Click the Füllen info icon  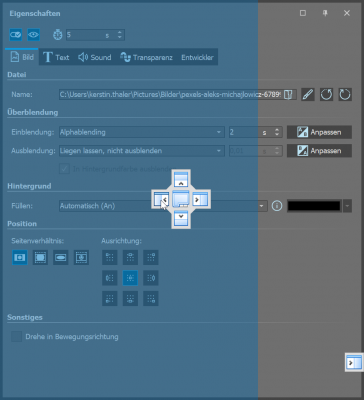[277, 206]
